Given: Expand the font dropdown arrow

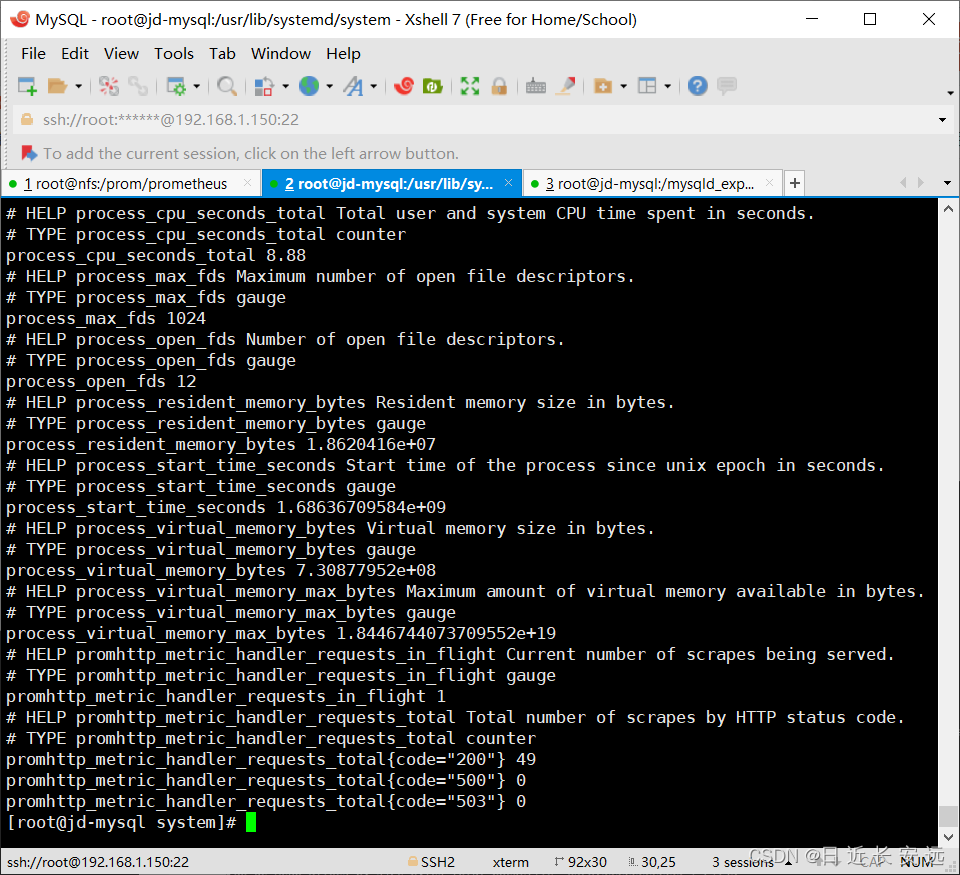Looking at the screenshot, I should point(373,86).
